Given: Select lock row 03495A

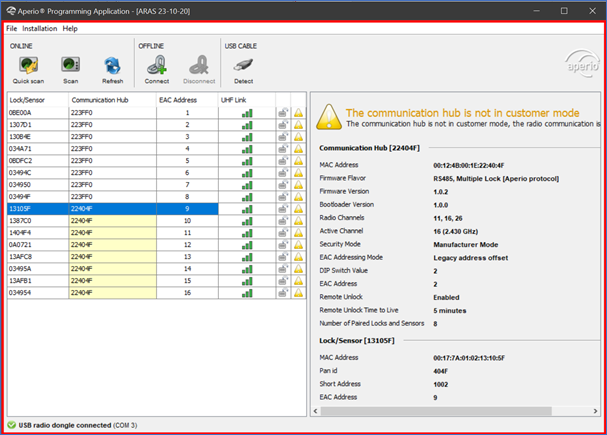Looking at the screenshot, I should 156,269.
